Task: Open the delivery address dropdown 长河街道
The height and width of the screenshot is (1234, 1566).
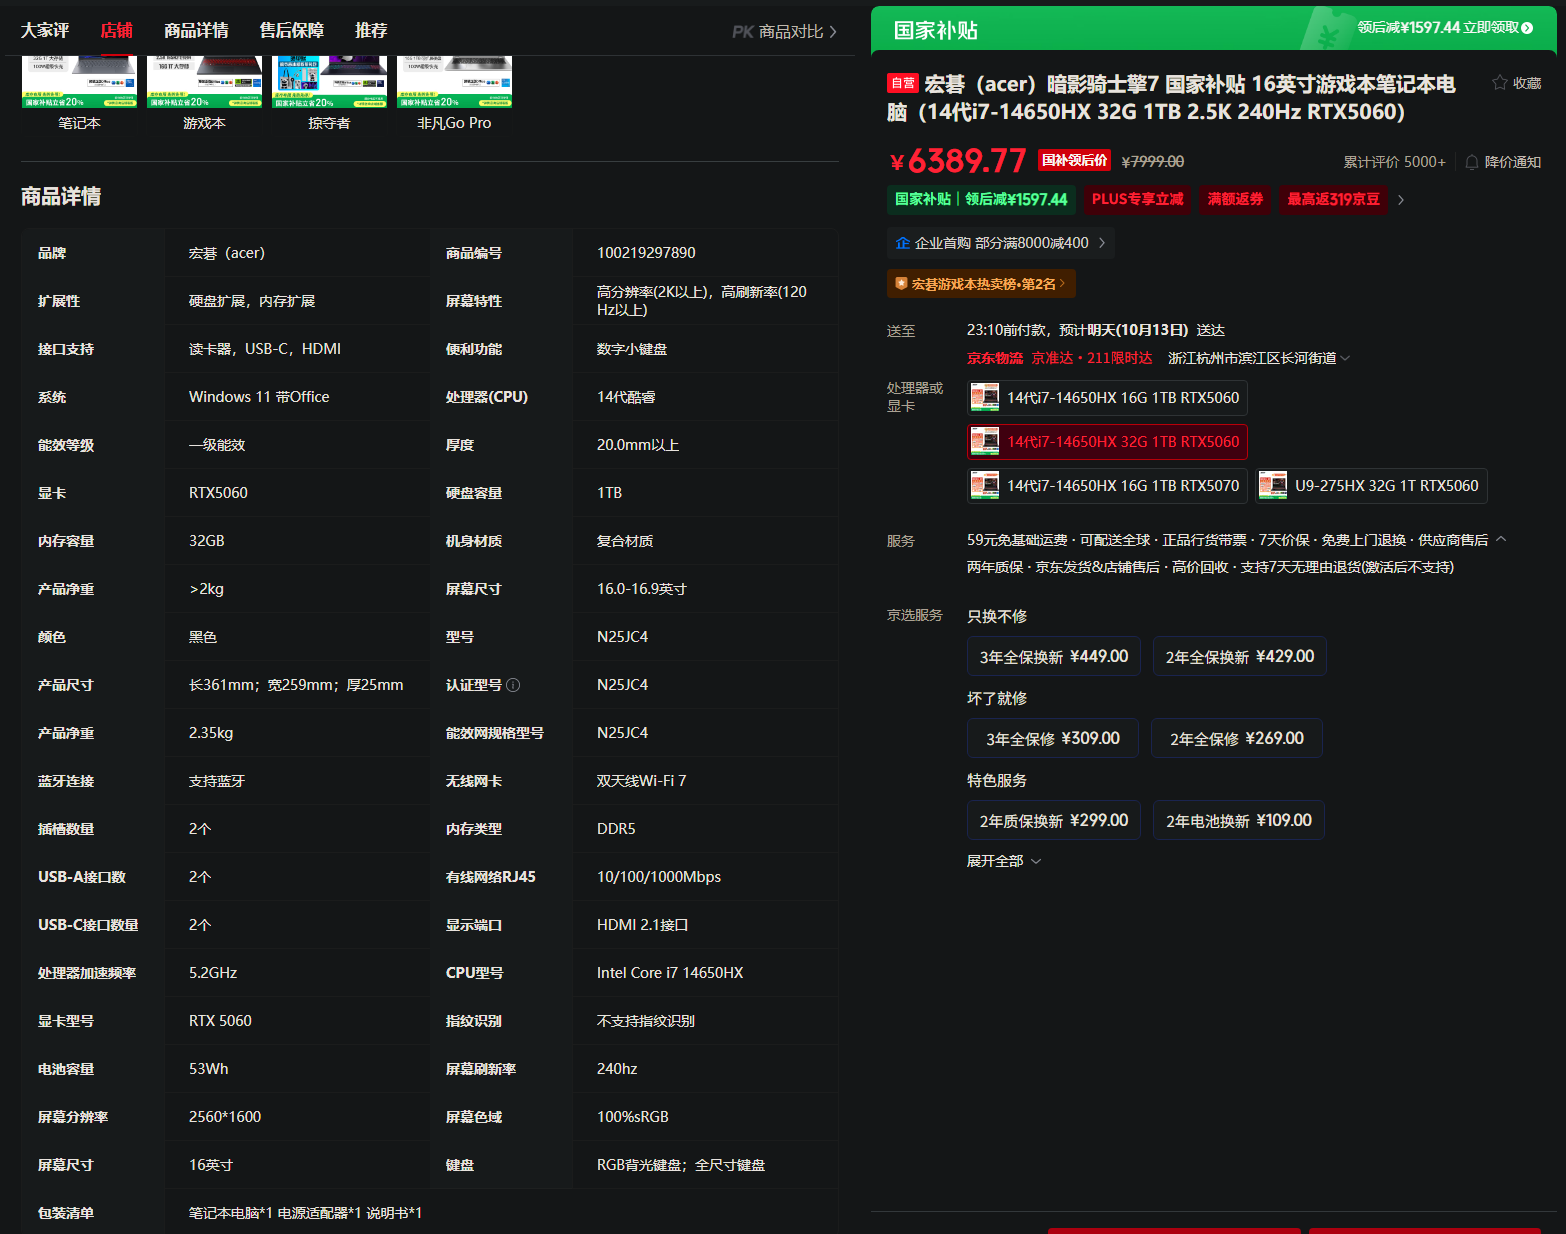Action: coord(1259,358)
